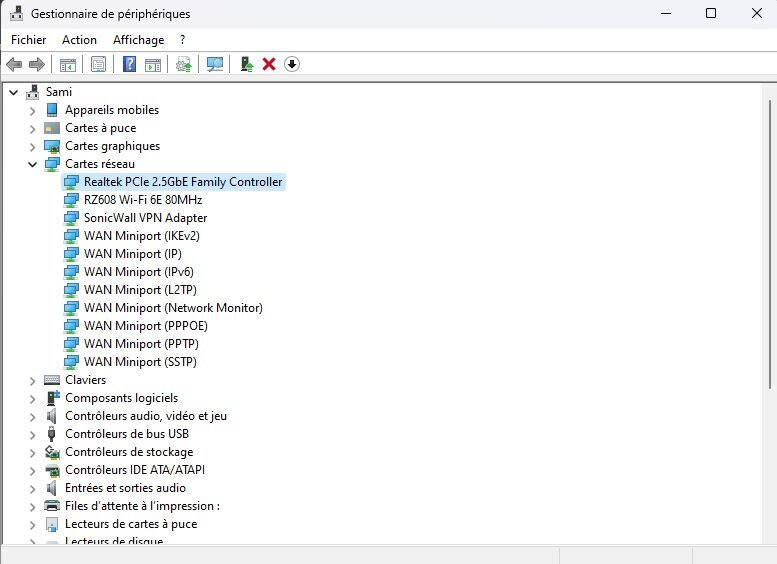Select SonicWall VPN Adapter
The image size is (777, 564).
(145, 218)
